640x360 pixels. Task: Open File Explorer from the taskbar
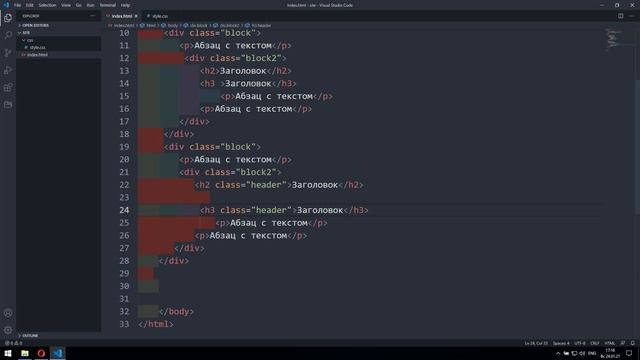[25, 353]
